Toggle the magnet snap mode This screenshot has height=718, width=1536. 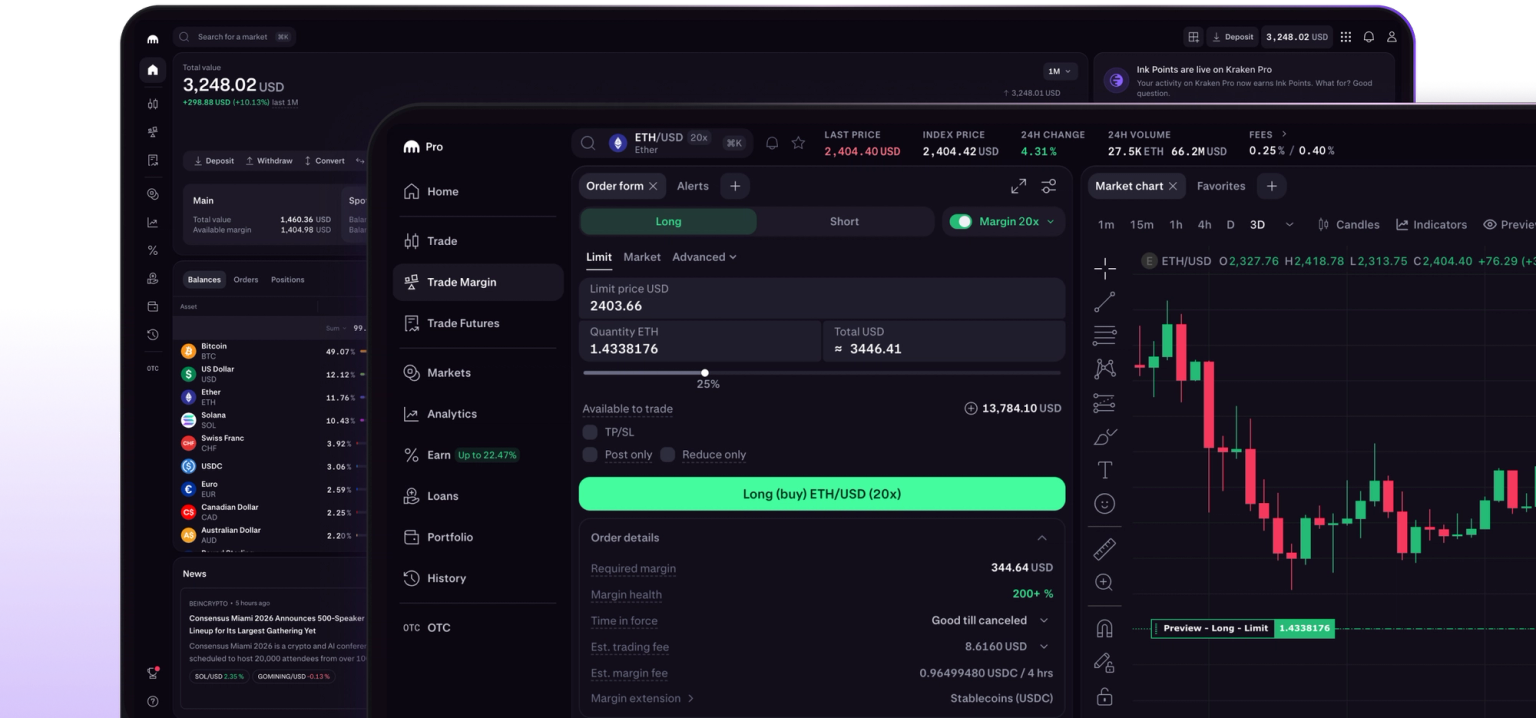(1105, 629)
